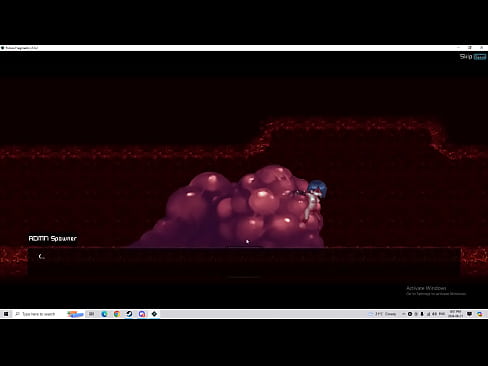Open the clock and date flyout
Image resolution: width=488 pixels, height=366 pixels.
pyautogui.click(x=455, y=314)
